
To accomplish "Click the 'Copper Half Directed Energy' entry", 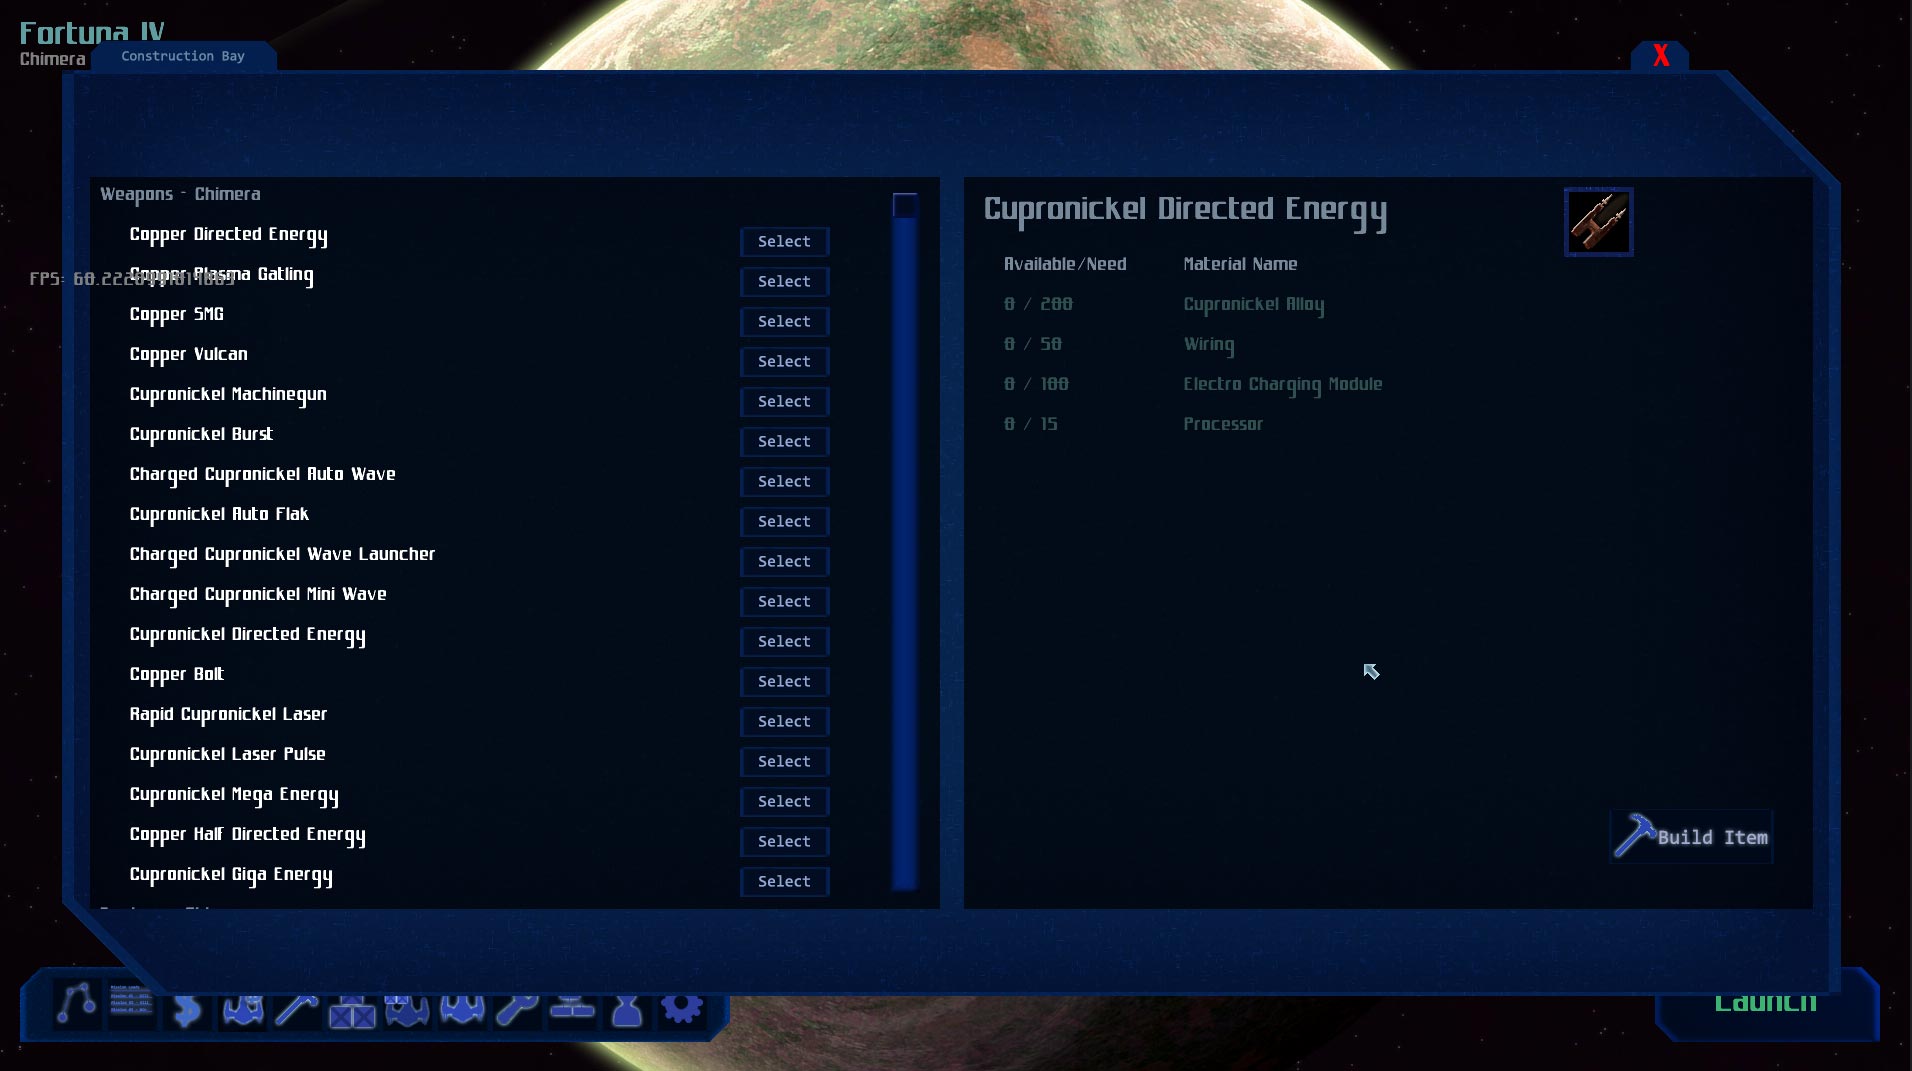I will point(248,835).
